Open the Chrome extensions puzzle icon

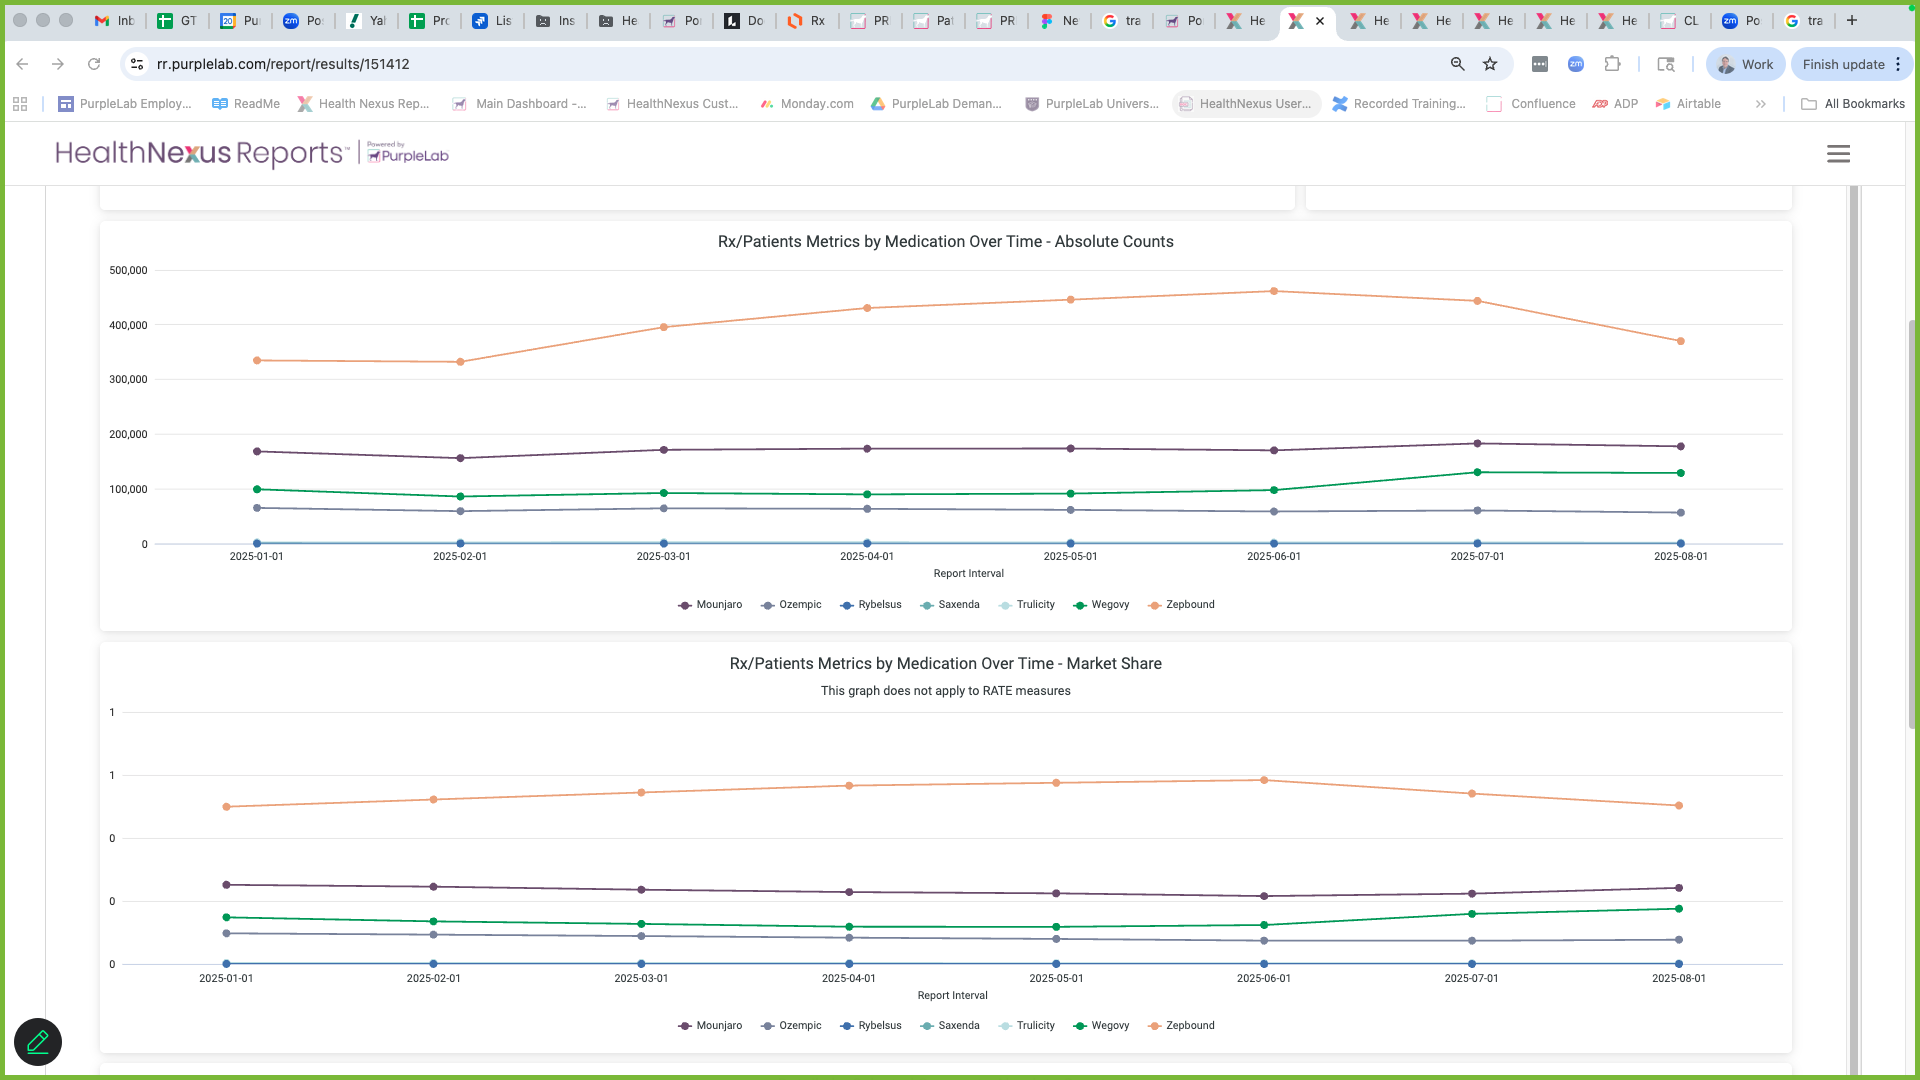point(1612,64)
